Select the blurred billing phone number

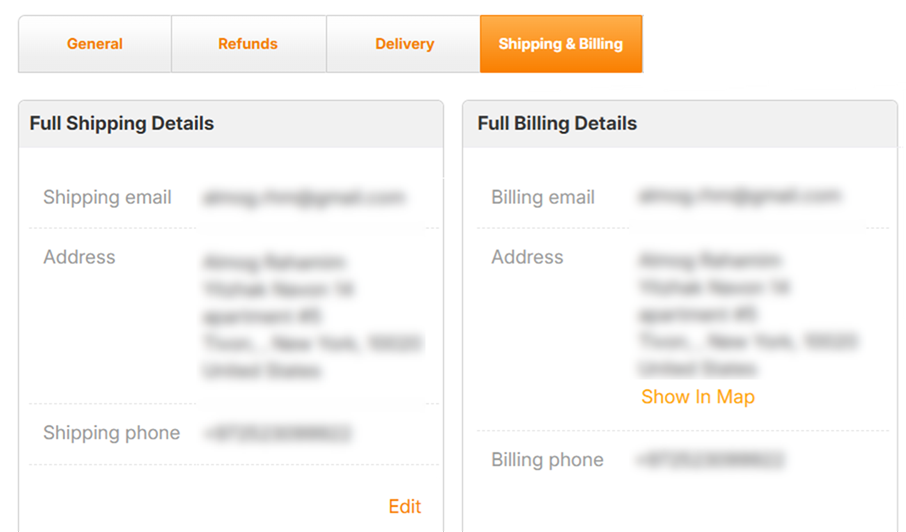711,461
